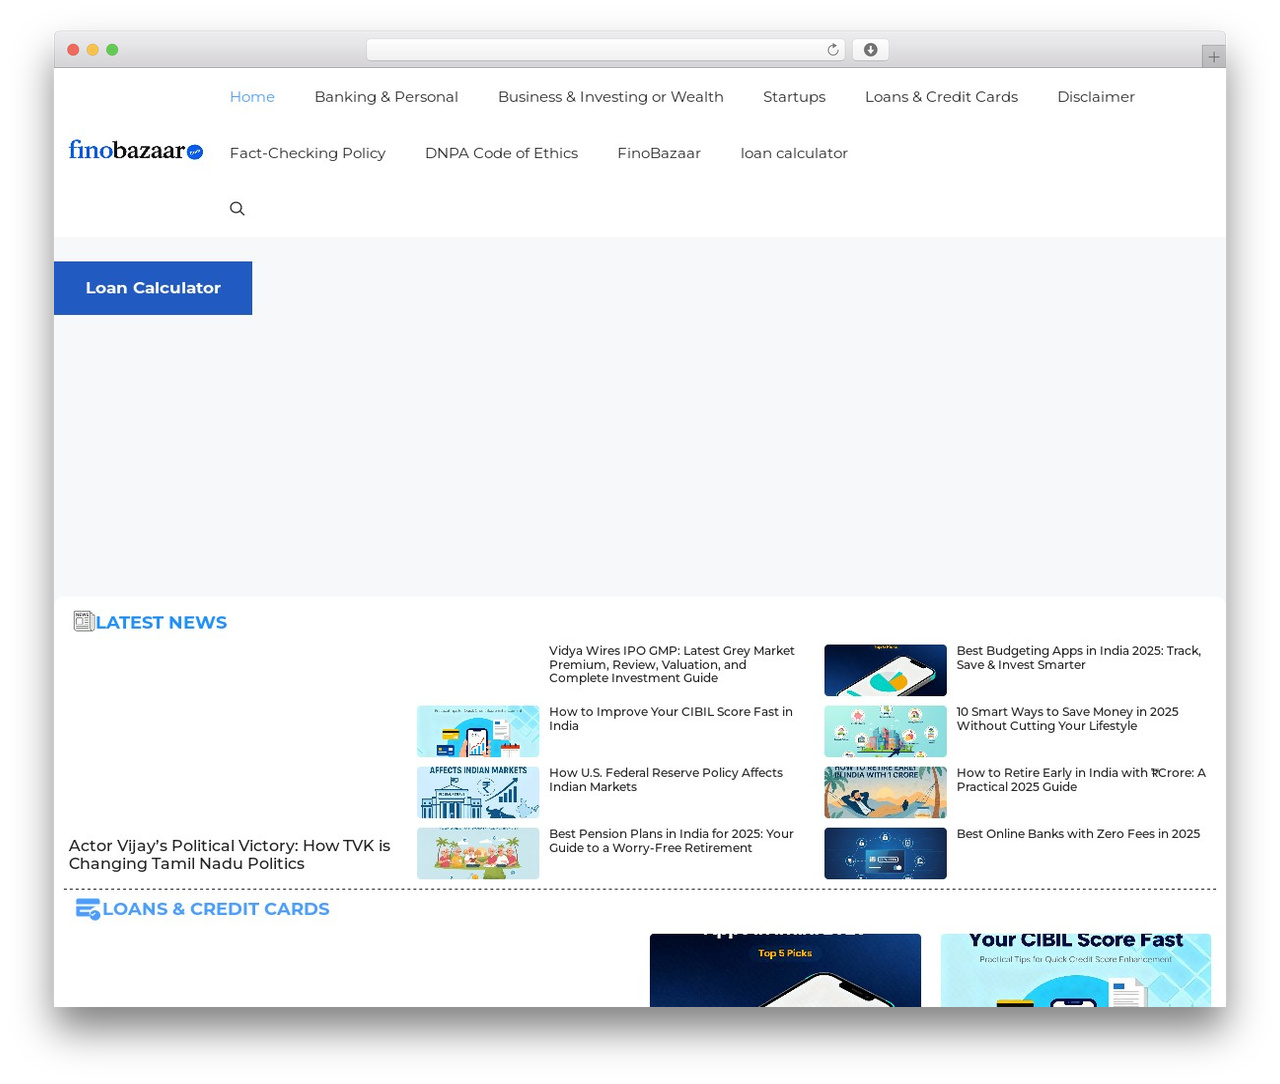Open Best Pension Plans in India article
Screen dimensions: 1280x1084
coord(671,841)
